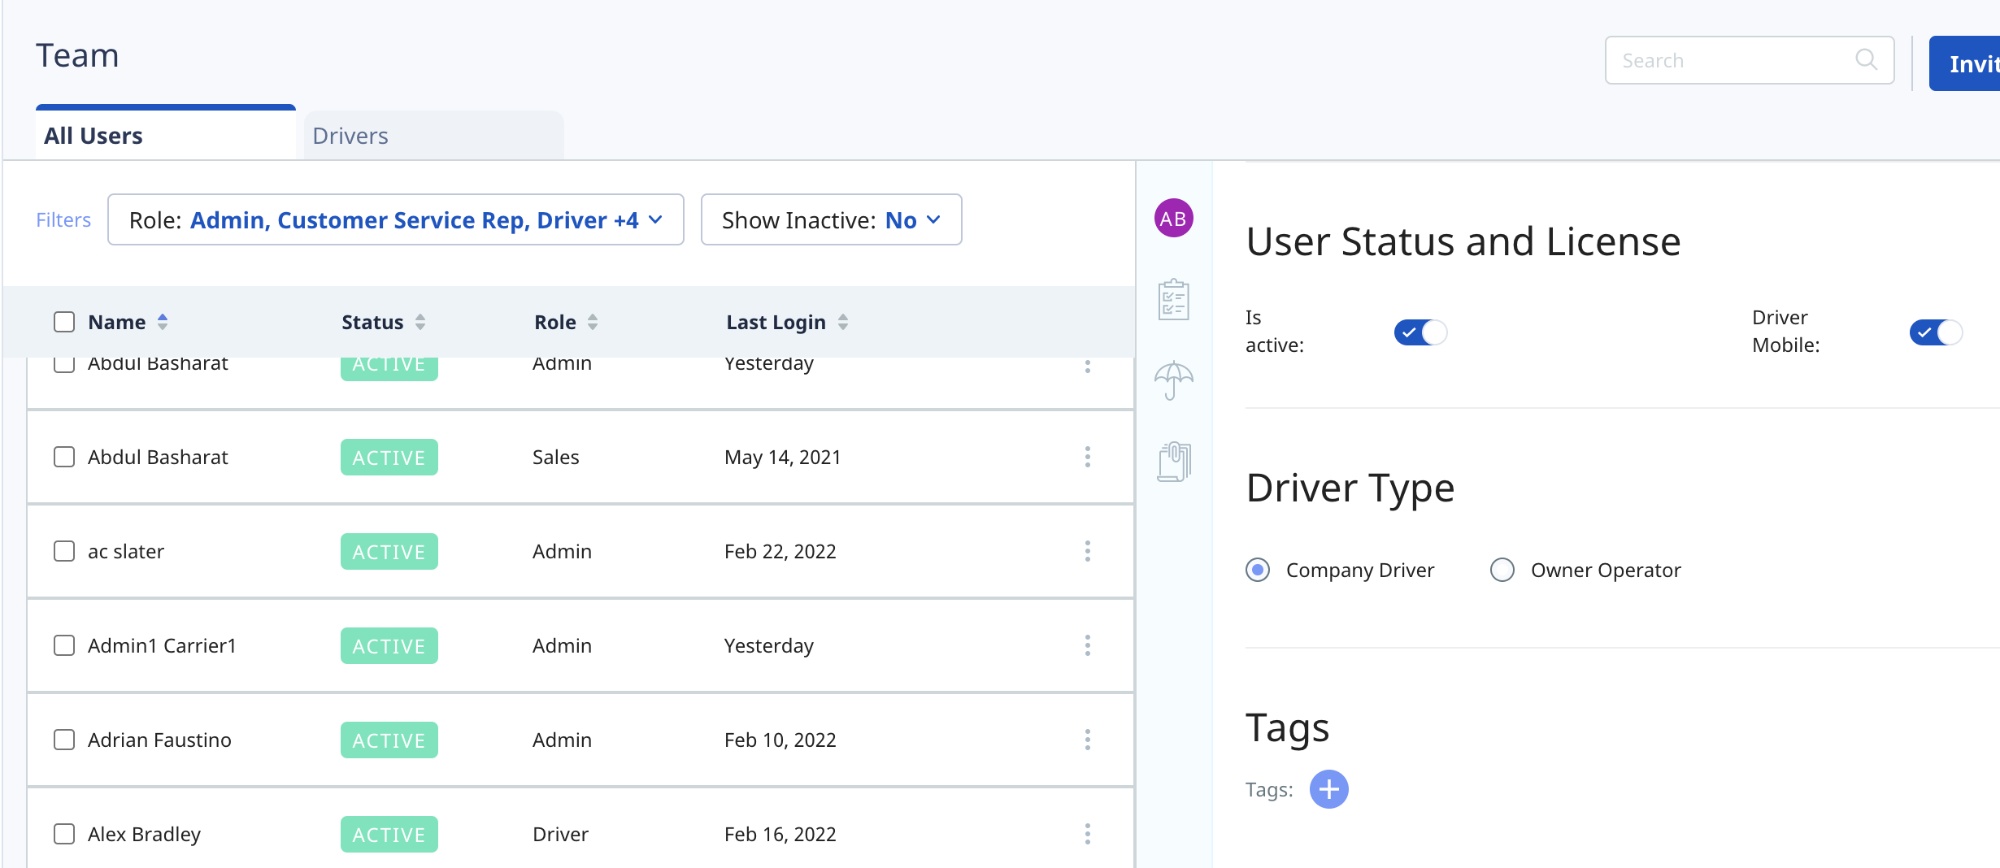Image resolution: width=2000 pixels, height=868 pixels.
Task: Open actions menu for Admin1 Carrier1 row
Action: coord(1087,646)
